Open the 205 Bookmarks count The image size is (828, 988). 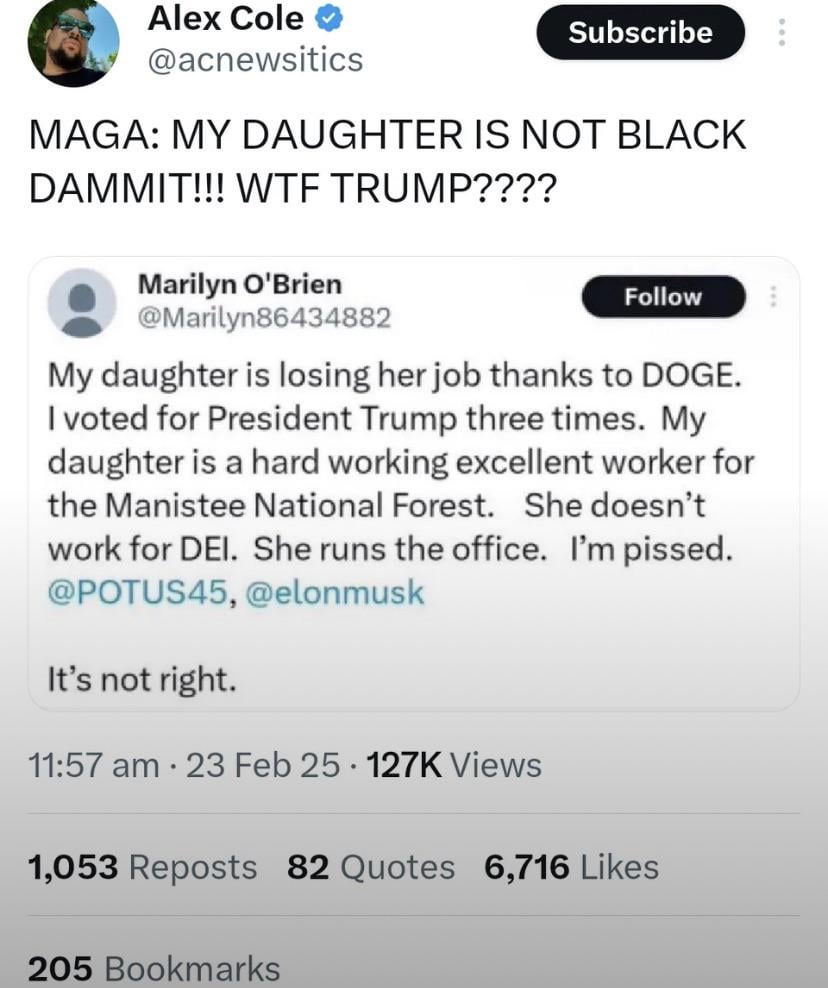(x=154, y=968)
